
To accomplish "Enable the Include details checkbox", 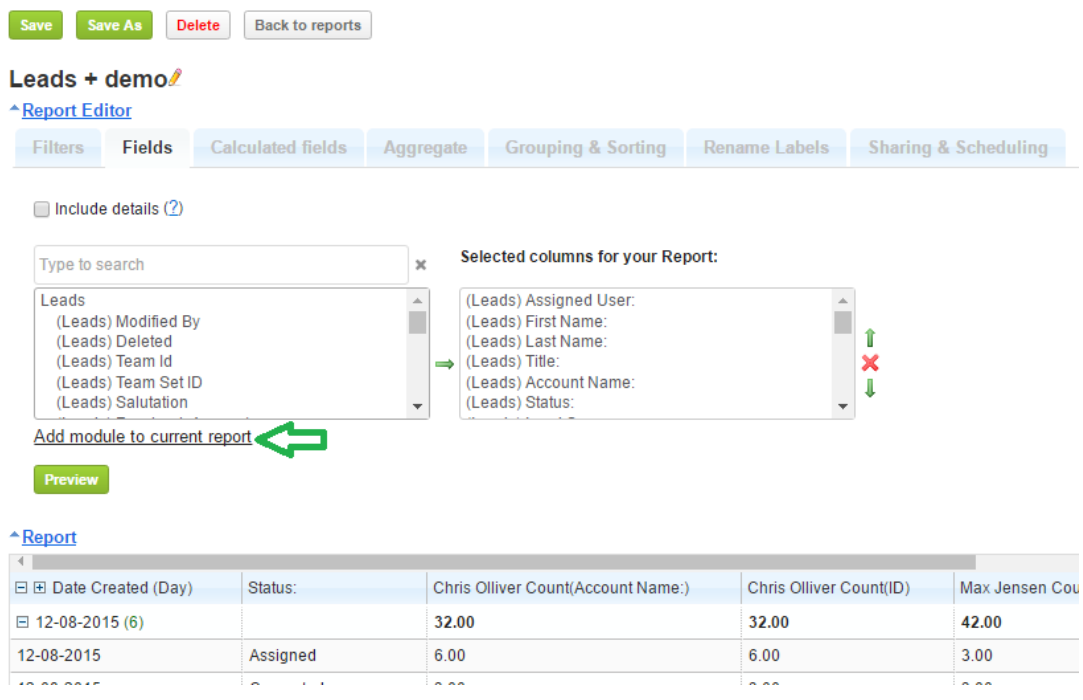I will pos(42,209).
